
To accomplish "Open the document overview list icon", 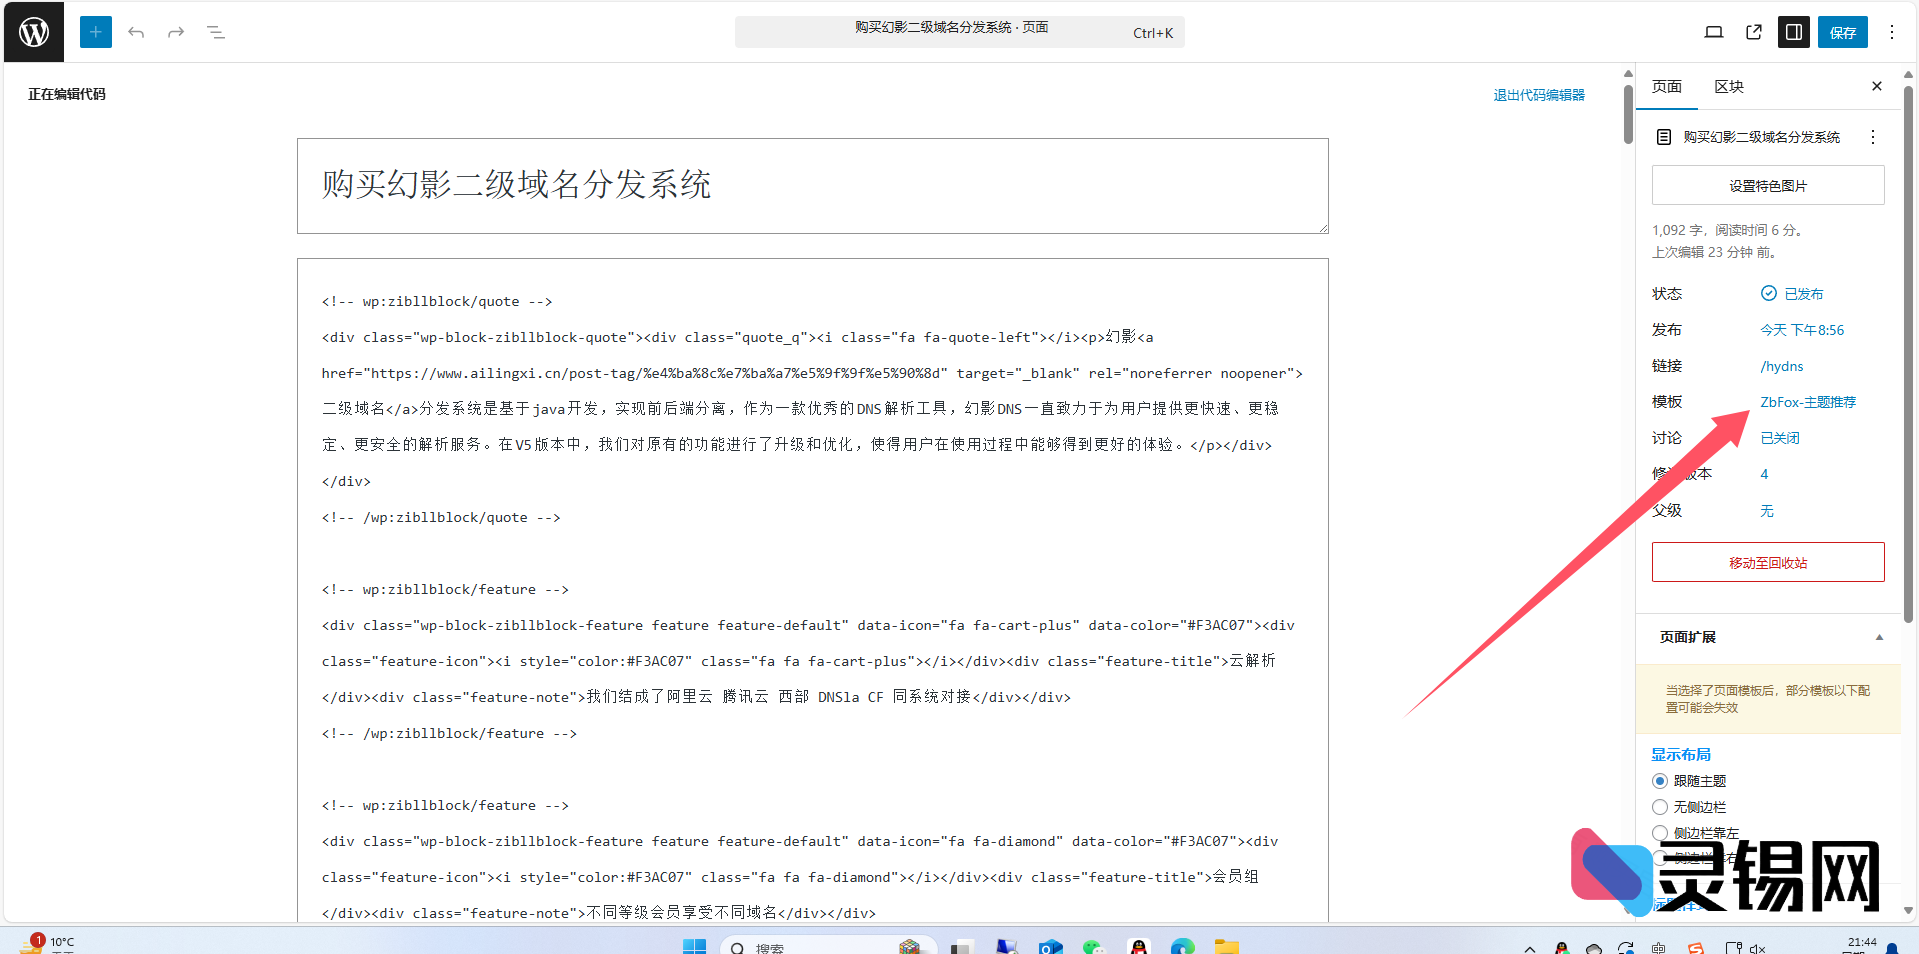I will coord(216,32).
